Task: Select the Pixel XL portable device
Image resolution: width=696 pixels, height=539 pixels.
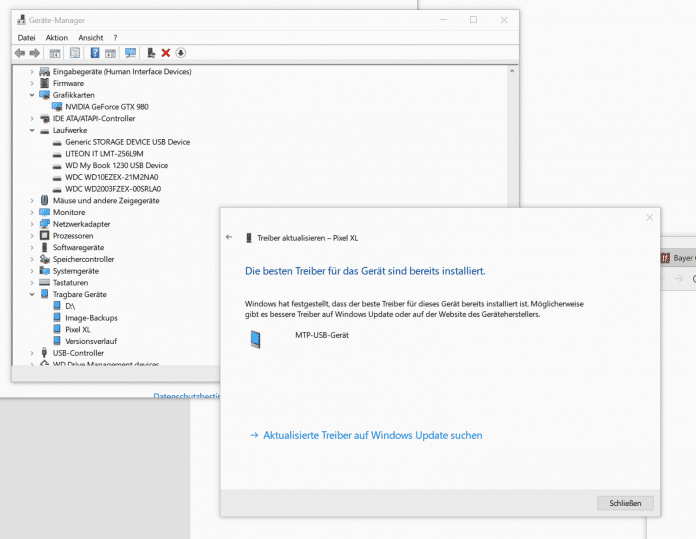Action: pyautogui.click(x=78, y=329)
